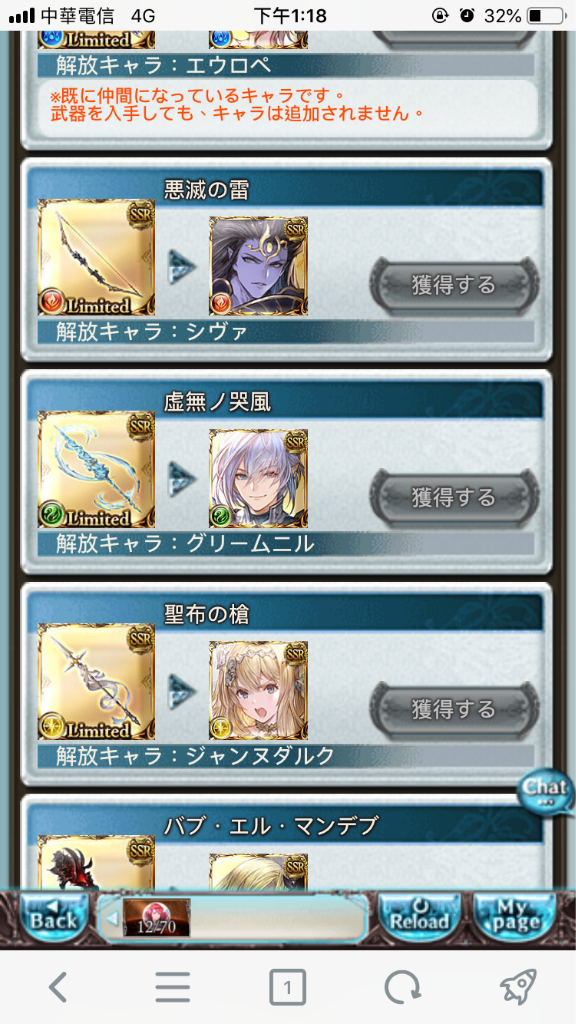Screen dimensions: 576x1024
Task: Tap the browser rocket icon
Action: 518,985
